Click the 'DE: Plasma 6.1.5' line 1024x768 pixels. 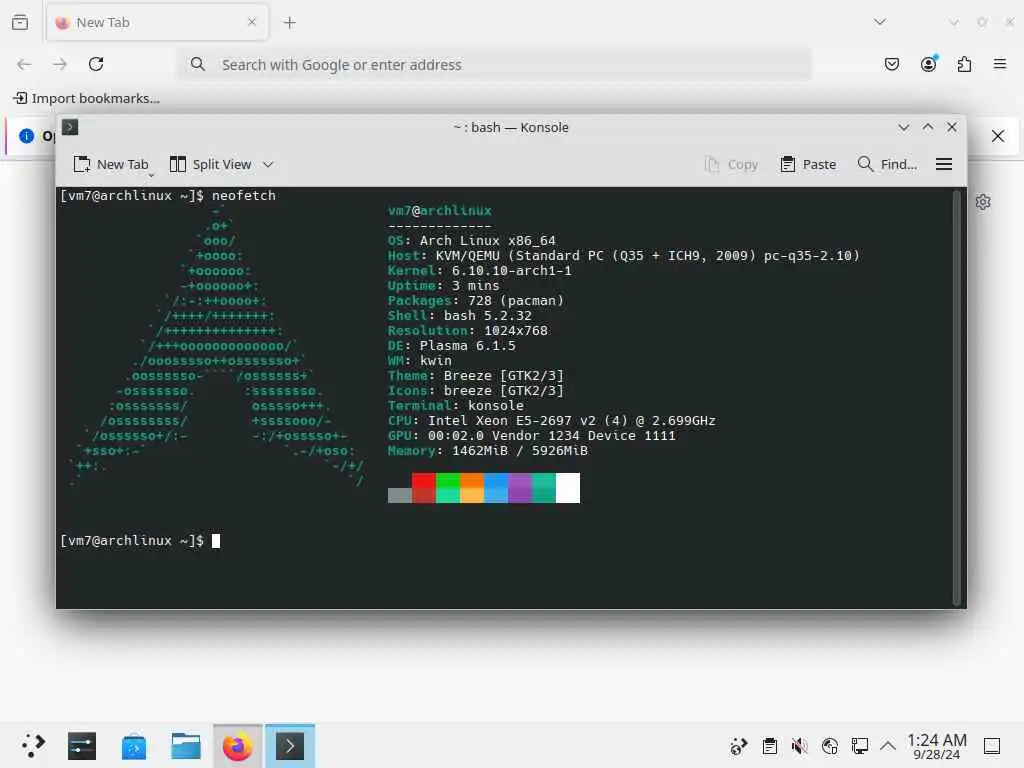451,345
